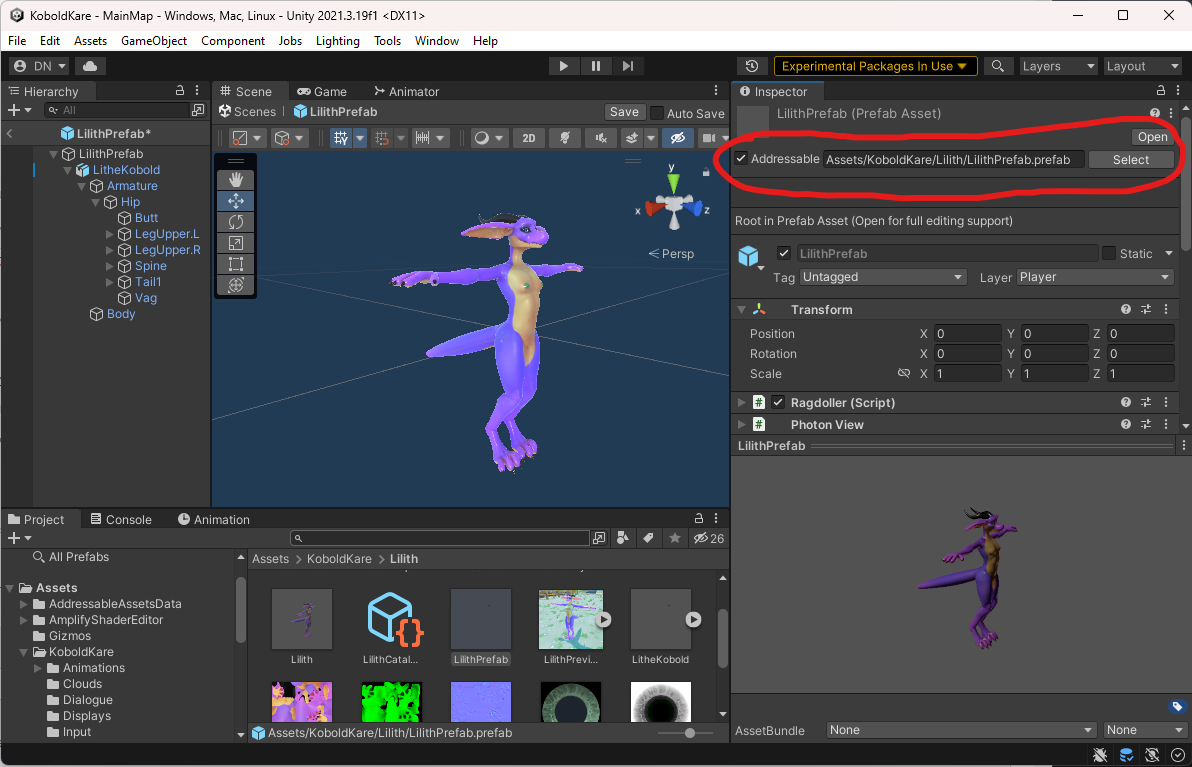Click search by label icon in Project
This screenshot has width=1192, height=767.
tap(648, 538)
